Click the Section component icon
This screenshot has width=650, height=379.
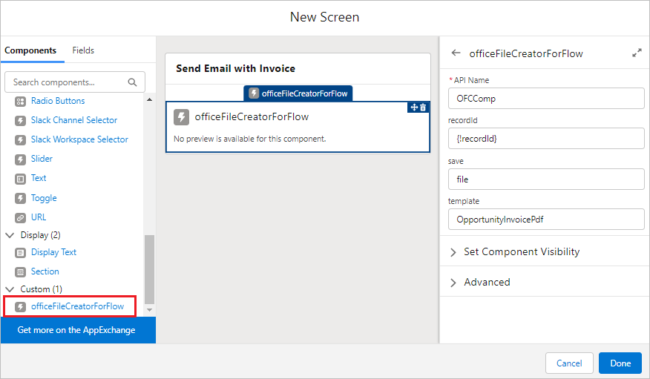(x=20, y=272)
